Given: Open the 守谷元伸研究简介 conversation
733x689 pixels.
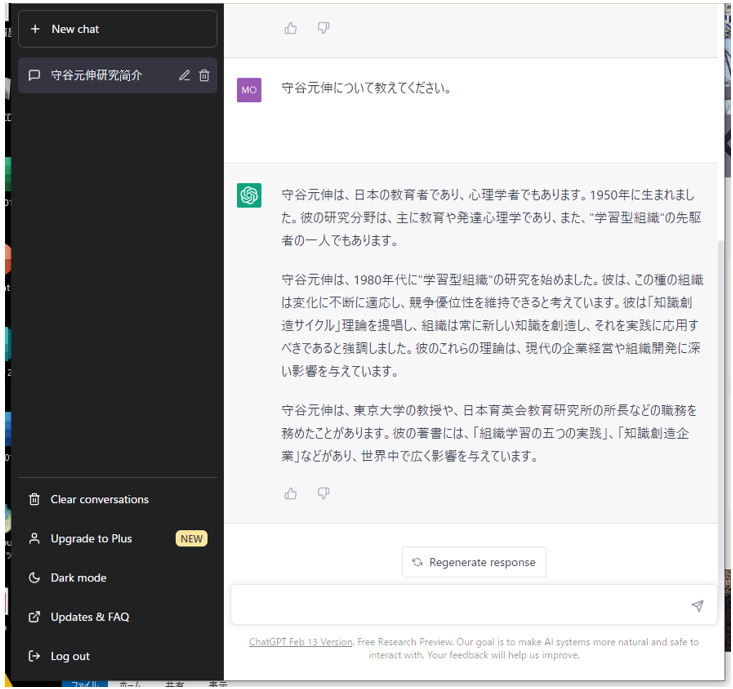Looking at the screenshot, I should point(117,75).
